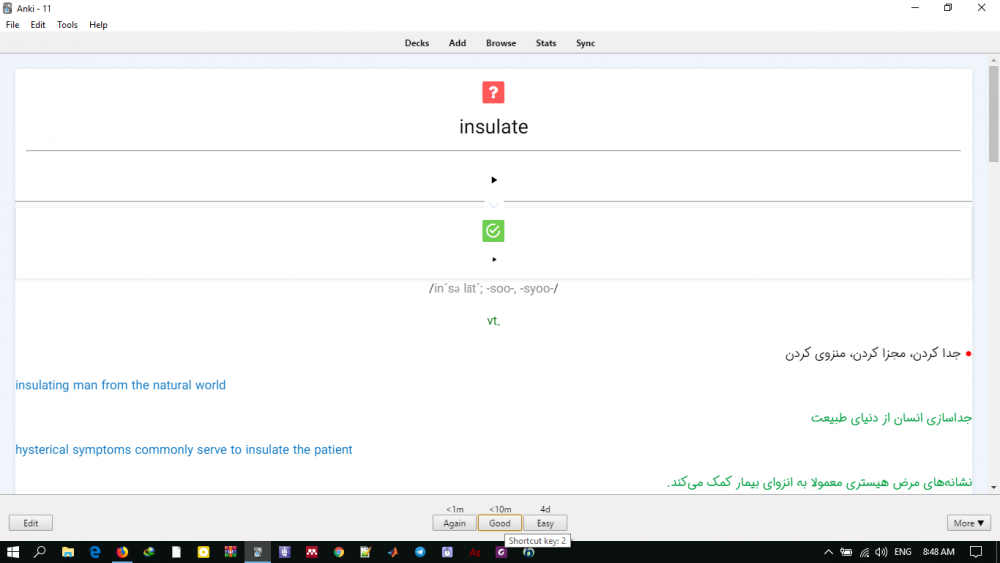Open the Edit menu in menu bar
The image size is (1000, 563).
[38, 25]
